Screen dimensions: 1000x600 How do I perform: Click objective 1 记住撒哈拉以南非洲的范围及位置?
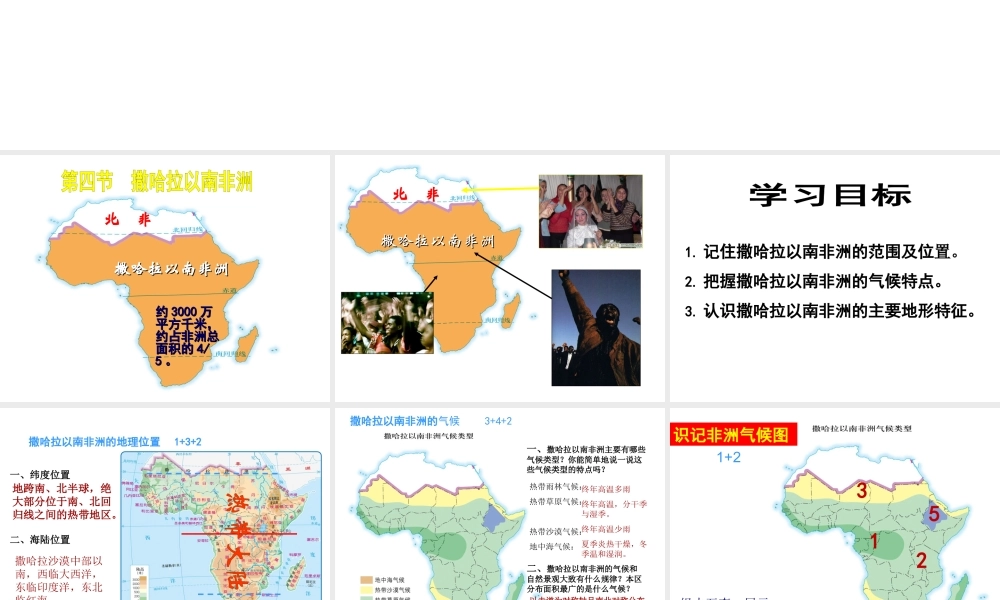823,252
